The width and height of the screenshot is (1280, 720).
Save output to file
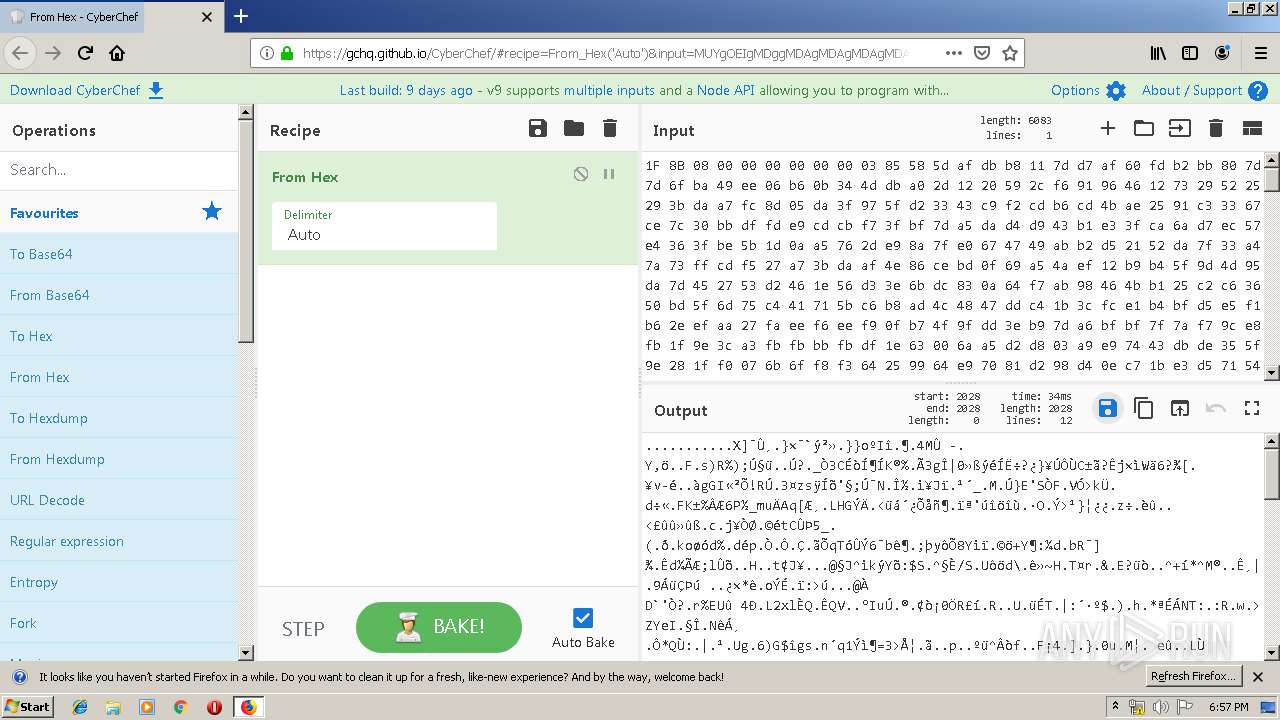tap(1107, 408)
